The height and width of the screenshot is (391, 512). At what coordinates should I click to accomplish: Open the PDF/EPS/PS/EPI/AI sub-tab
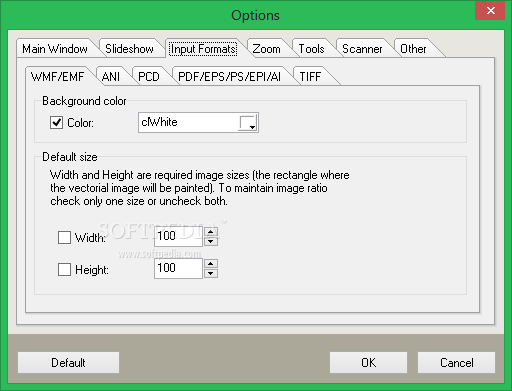click(x=229, y=77)
